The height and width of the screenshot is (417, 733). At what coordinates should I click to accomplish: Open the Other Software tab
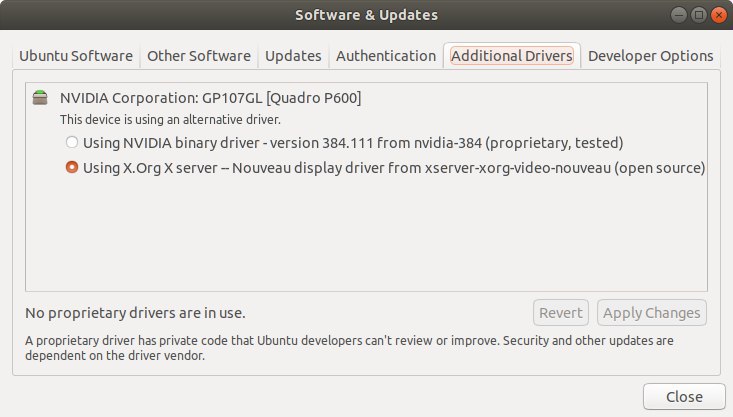tap(199, 56)
